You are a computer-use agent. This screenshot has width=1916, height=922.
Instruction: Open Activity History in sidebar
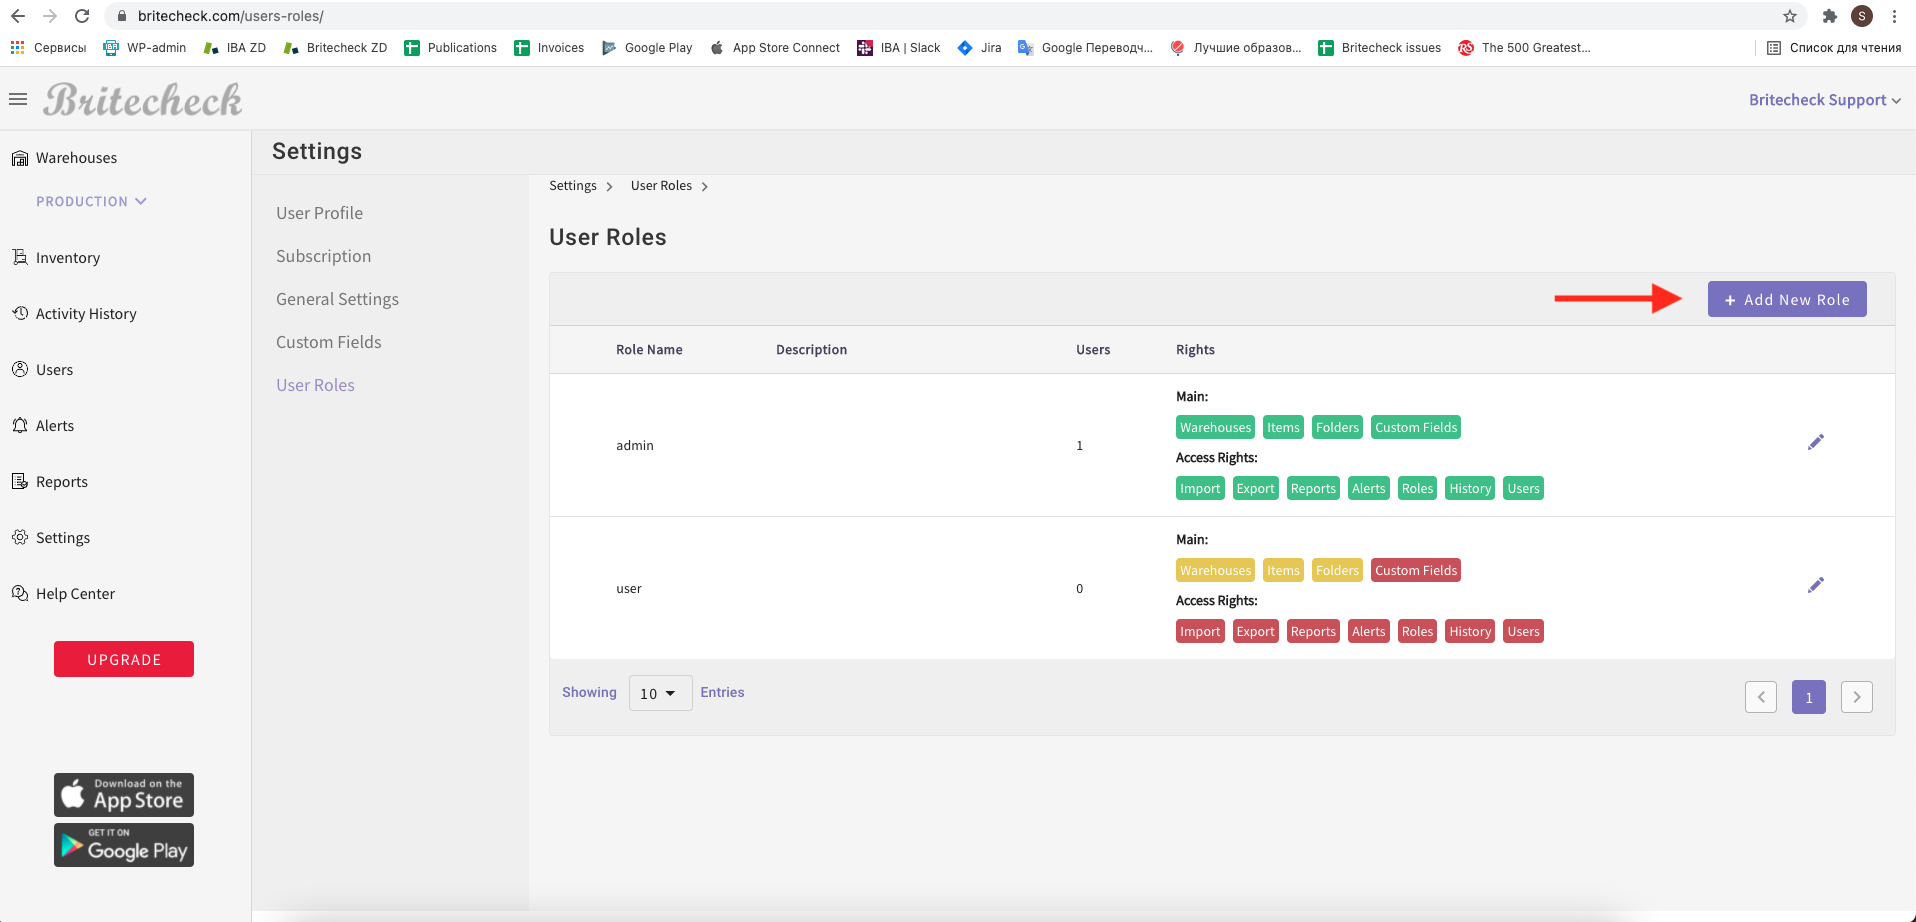[85, 314]
